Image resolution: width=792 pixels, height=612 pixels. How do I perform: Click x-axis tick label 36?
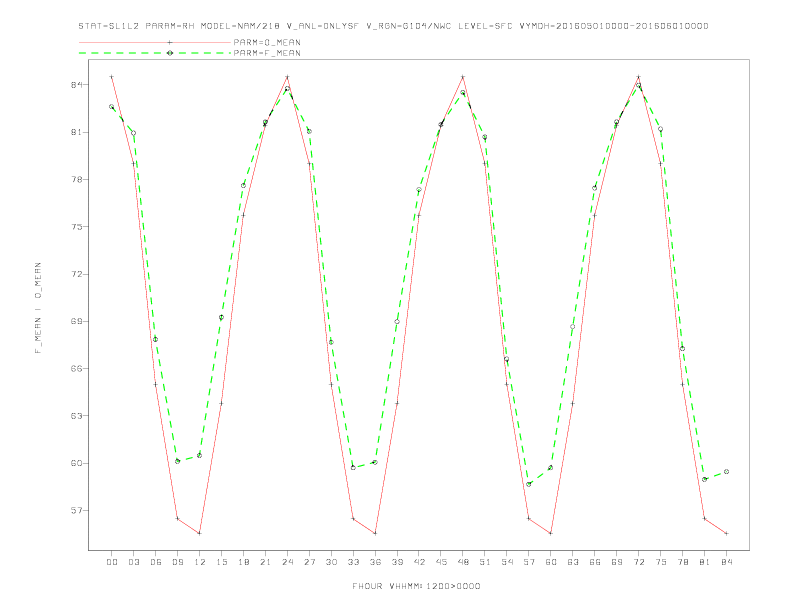click(x=375, y=562)
